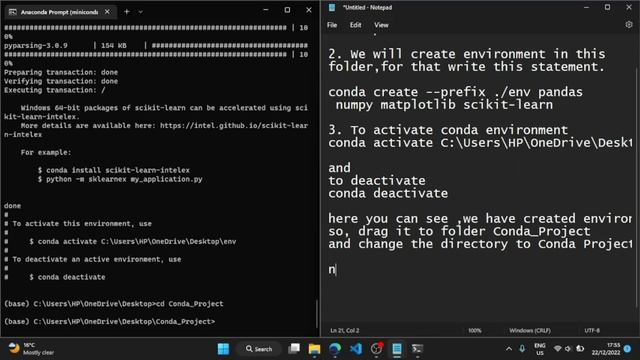Open the notification badge icon
Screen dimensions: 640x360
tap(628, 349)
